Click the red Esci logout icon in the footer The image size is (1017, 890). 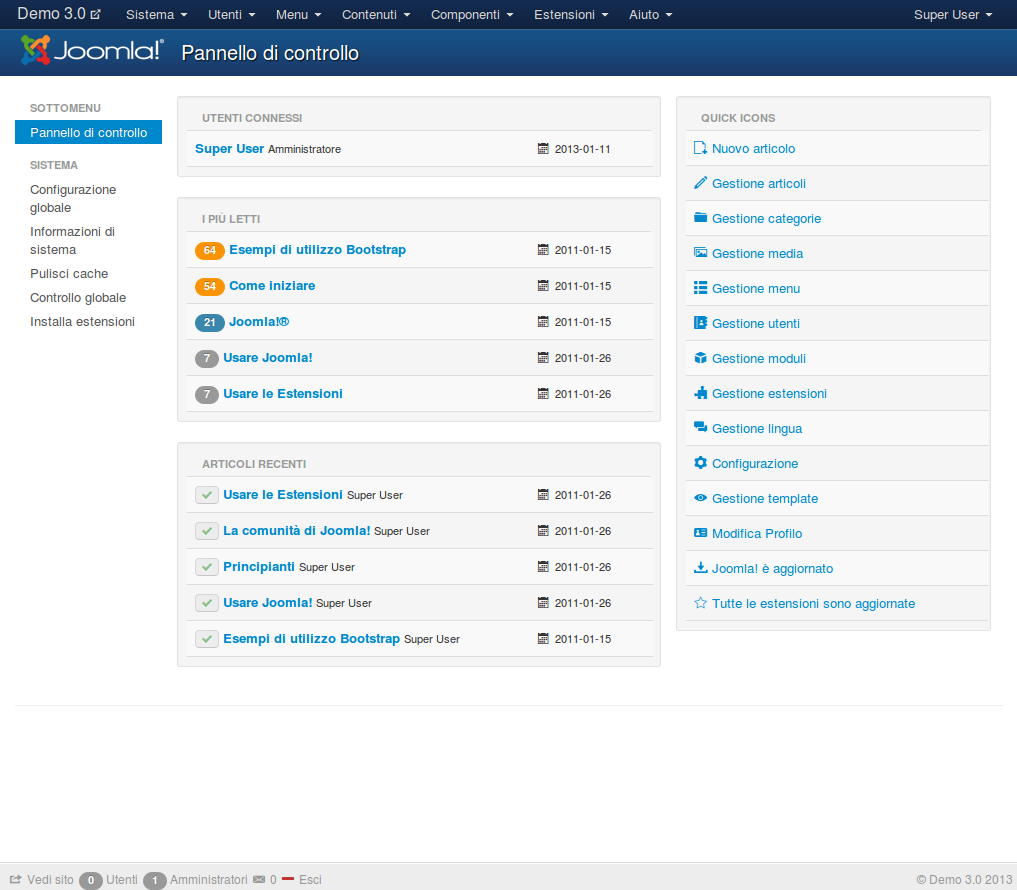289,879
